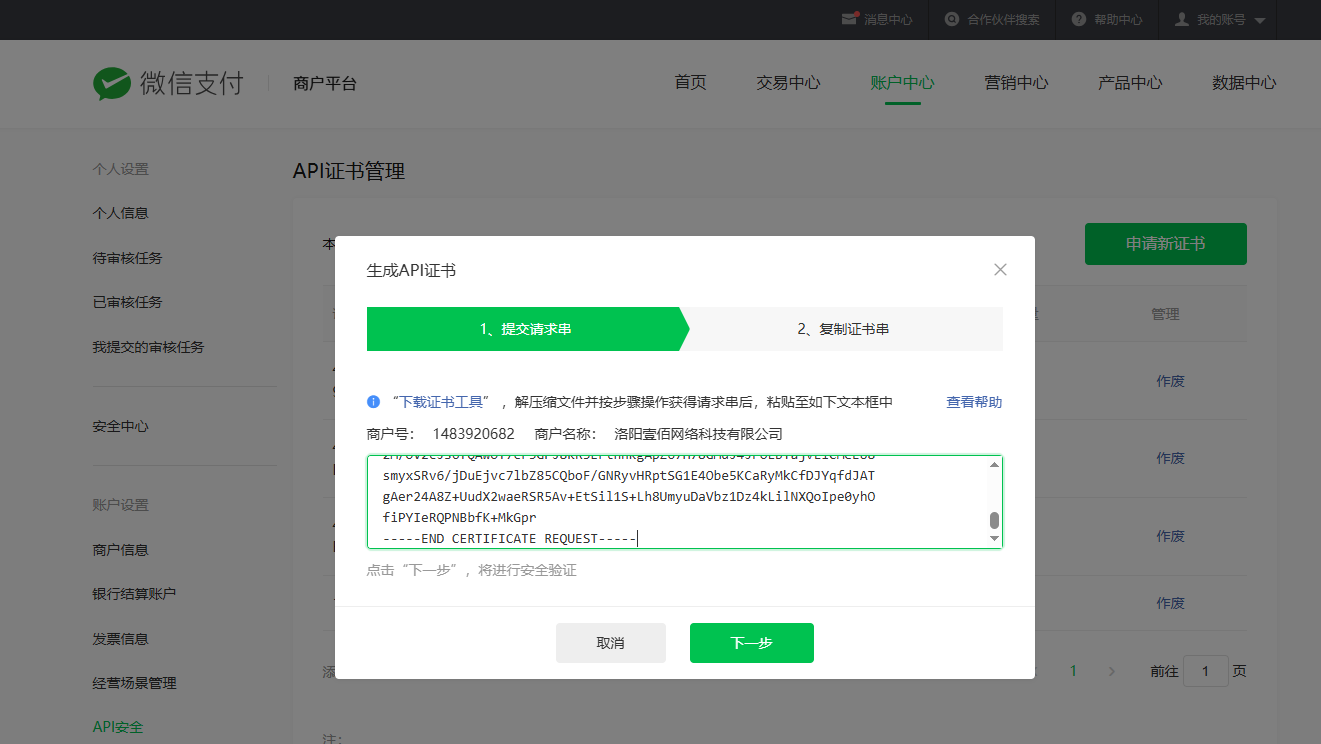Click the next page arrow in pagination
The image size is (1321, 744).
[x=1112, y=671]
